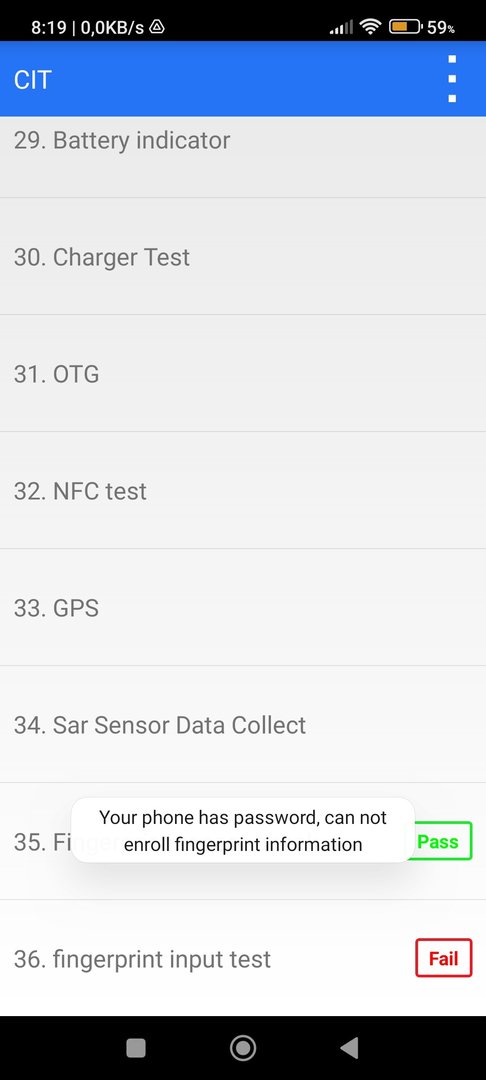
Task: Open the GPS test
Action: [x=243, y=608]
